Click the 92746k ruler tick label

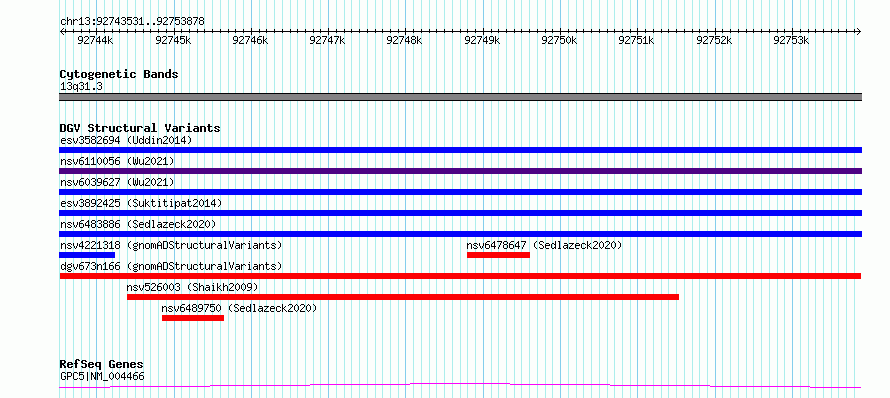click(x=250, y=40)
